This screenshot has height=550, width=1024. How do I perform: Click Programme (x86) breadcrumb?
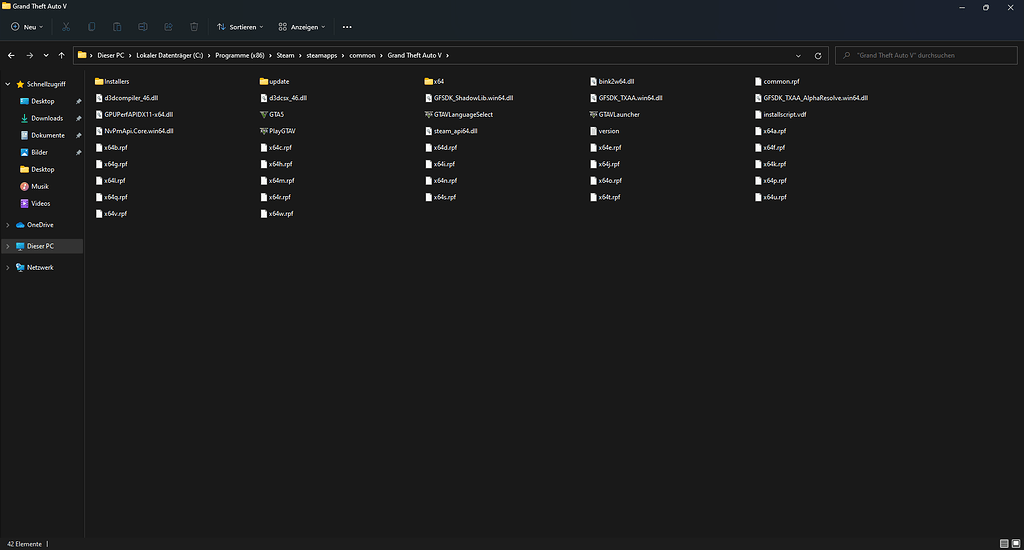240,56
